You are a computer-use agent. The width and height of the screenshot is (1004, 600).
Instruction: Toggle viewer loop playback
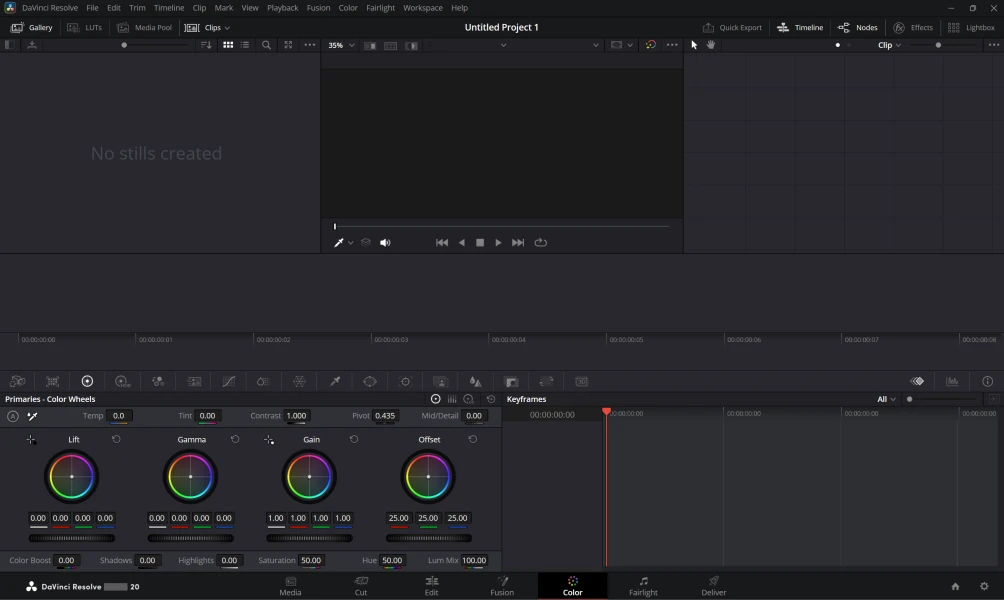[541, 243]
